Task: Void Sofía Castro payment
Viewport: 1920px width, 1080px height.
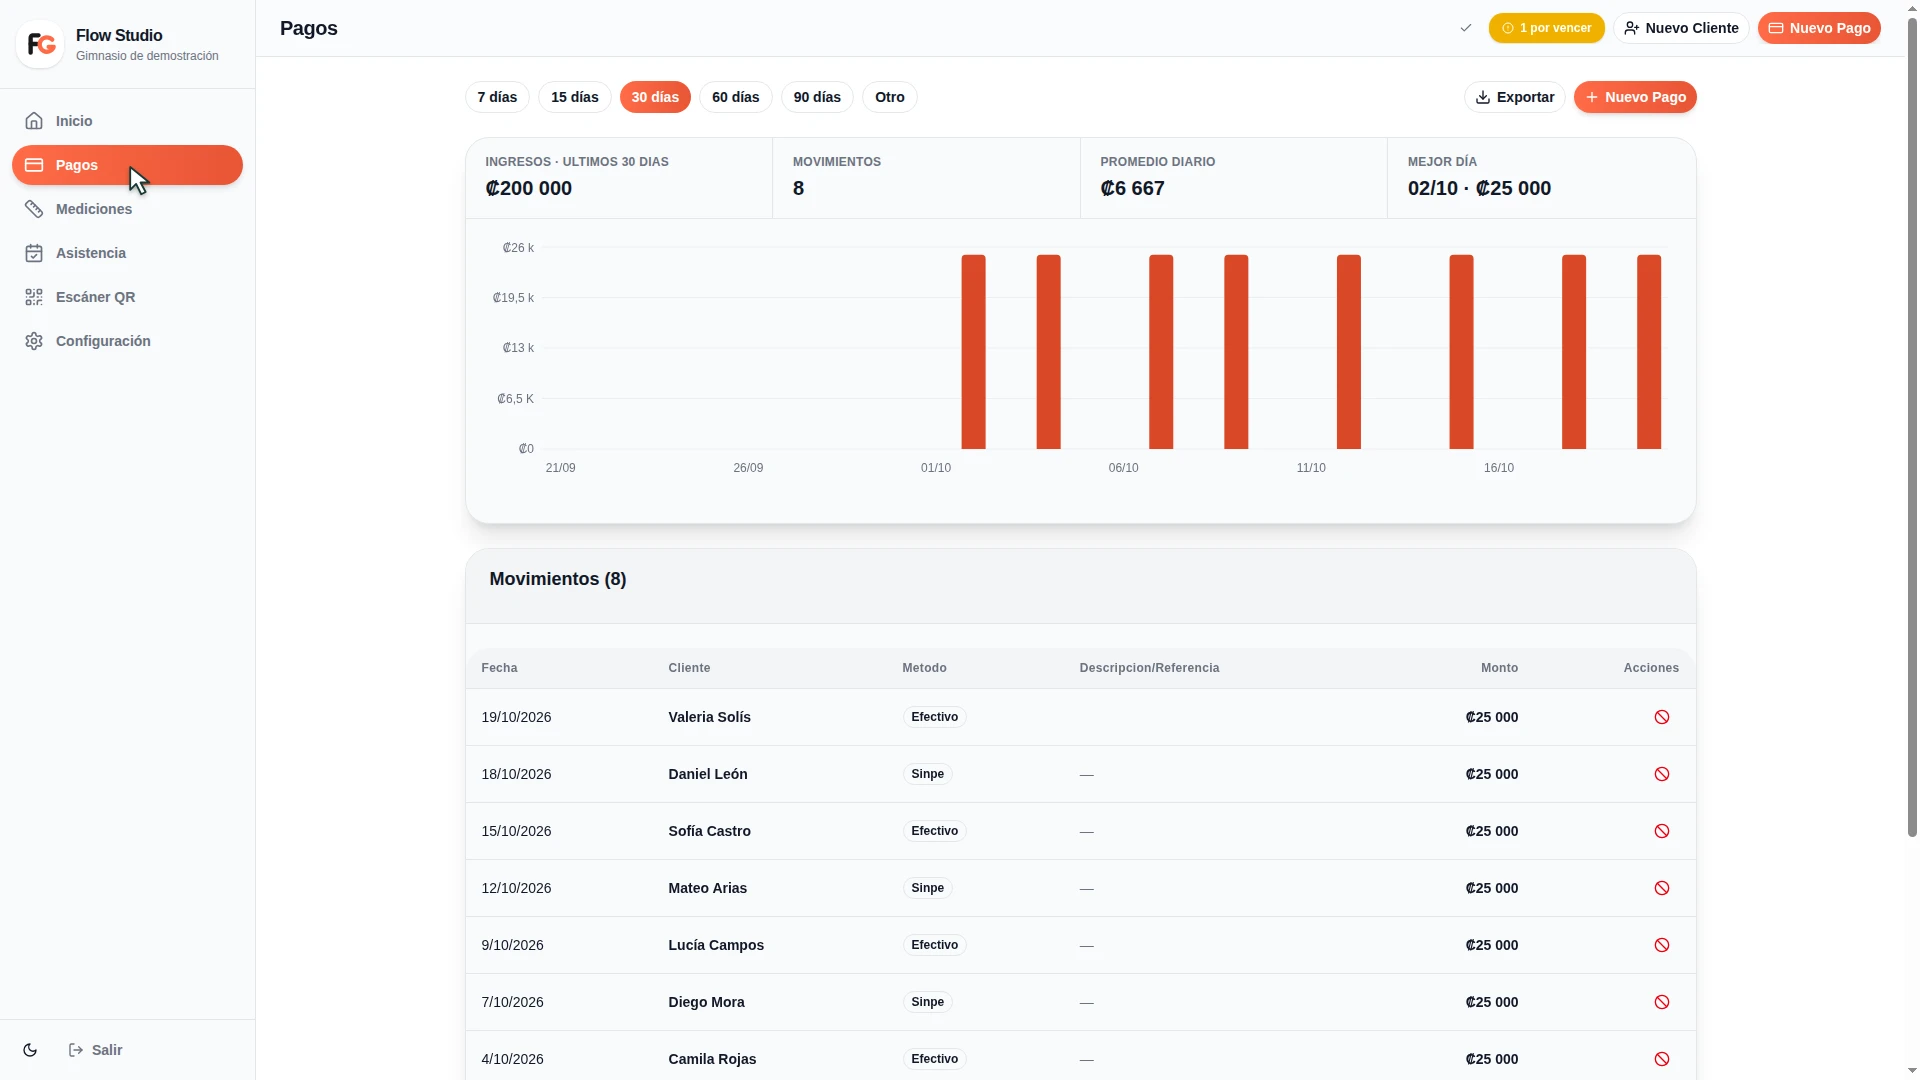Action: [1662, 831]
